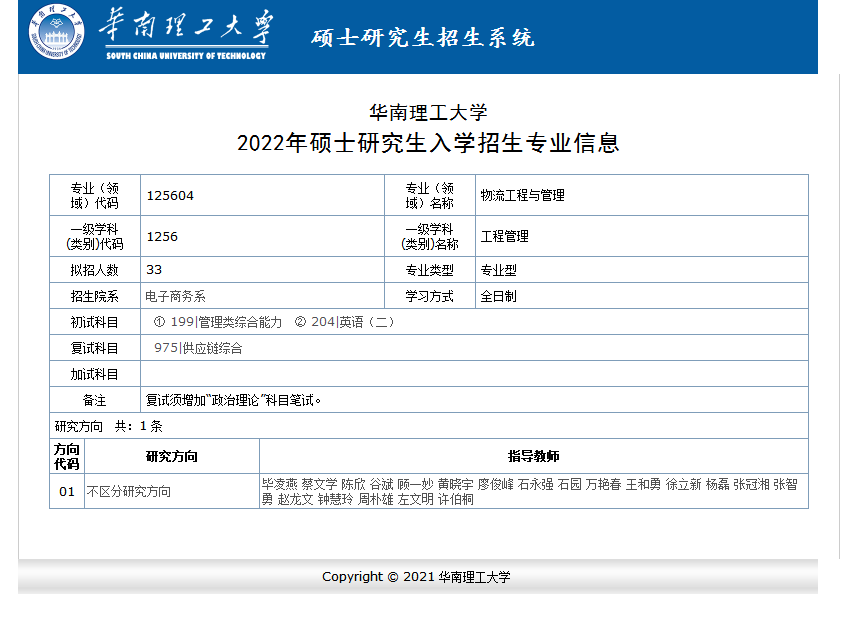Click the 2022年硕士研究生入学招生专业信息 title
859x622 pixels.
pos(428,143)
